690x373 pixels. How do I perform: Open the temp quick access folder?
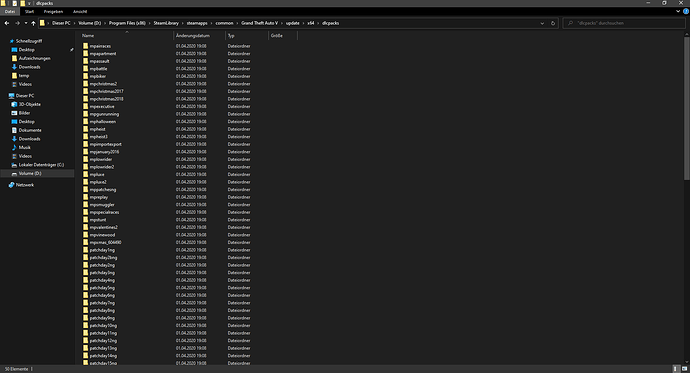point(24,76)
